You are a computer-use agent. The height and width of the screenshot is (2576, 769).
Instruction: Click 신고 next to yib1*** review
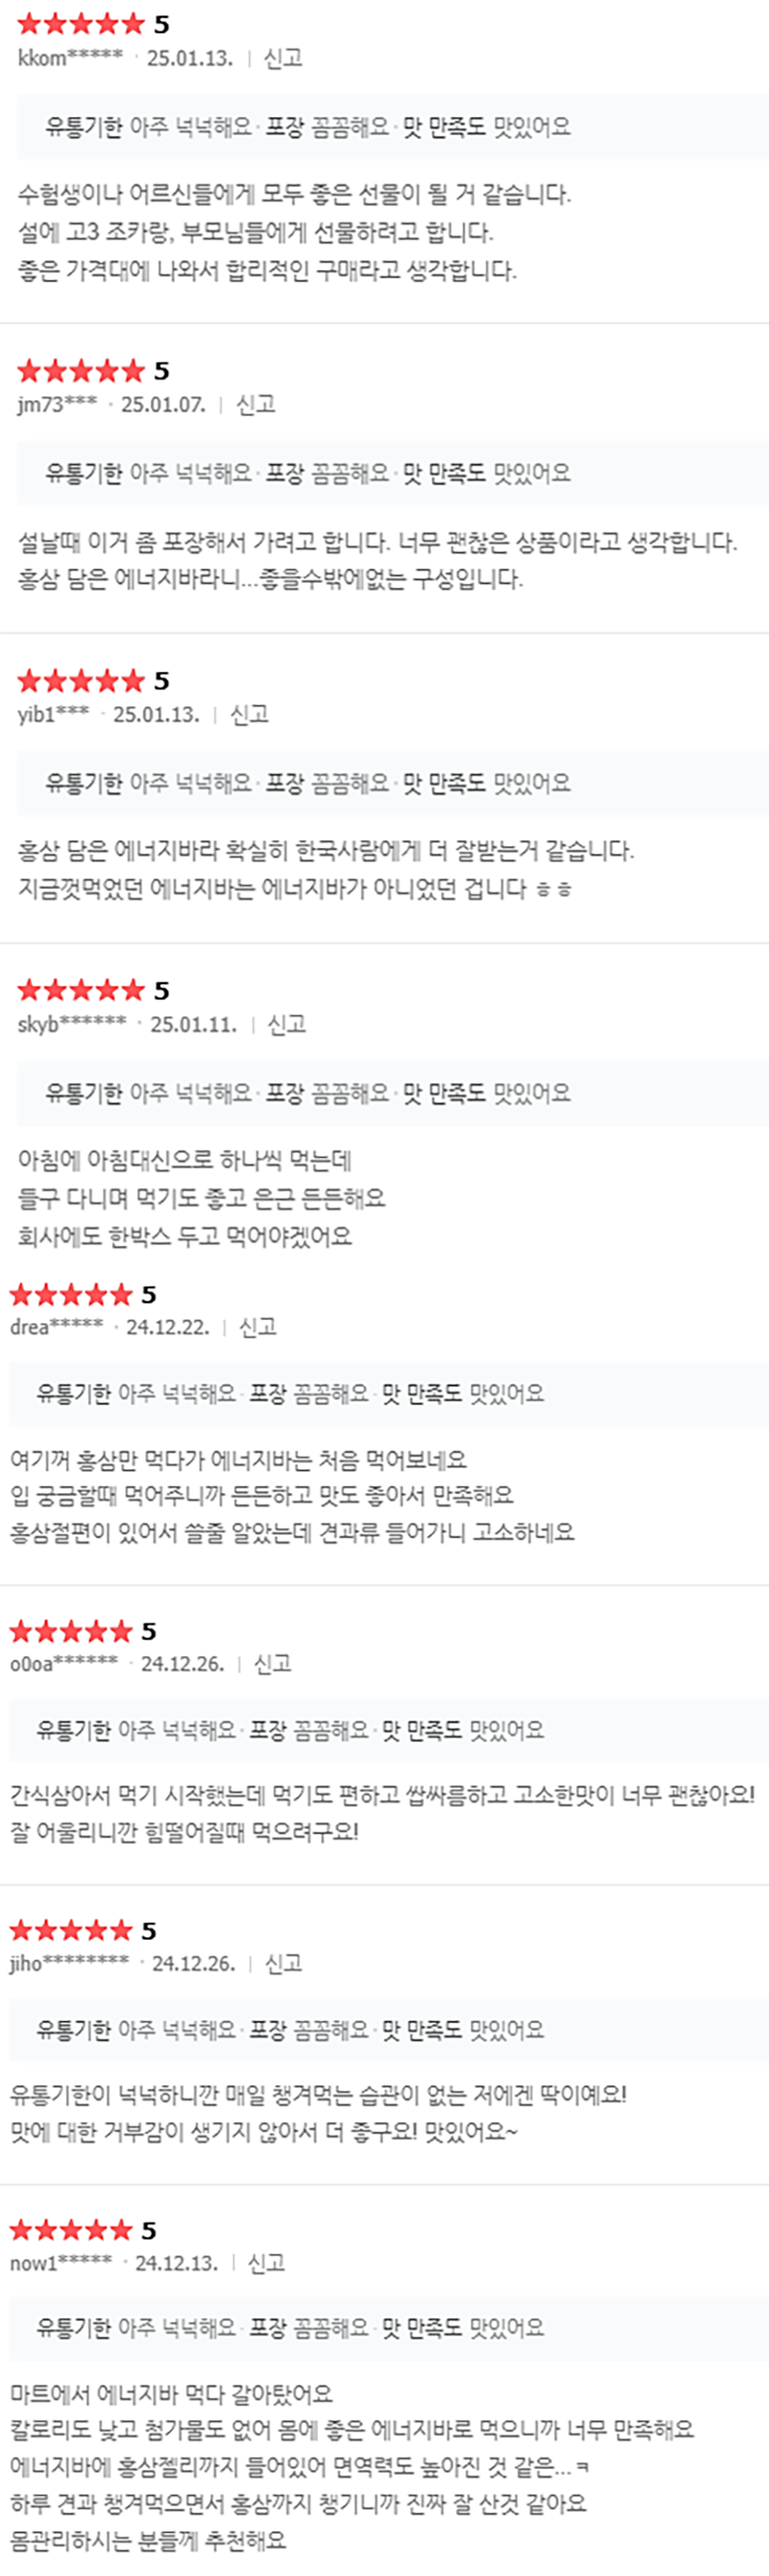pos(249,714)
